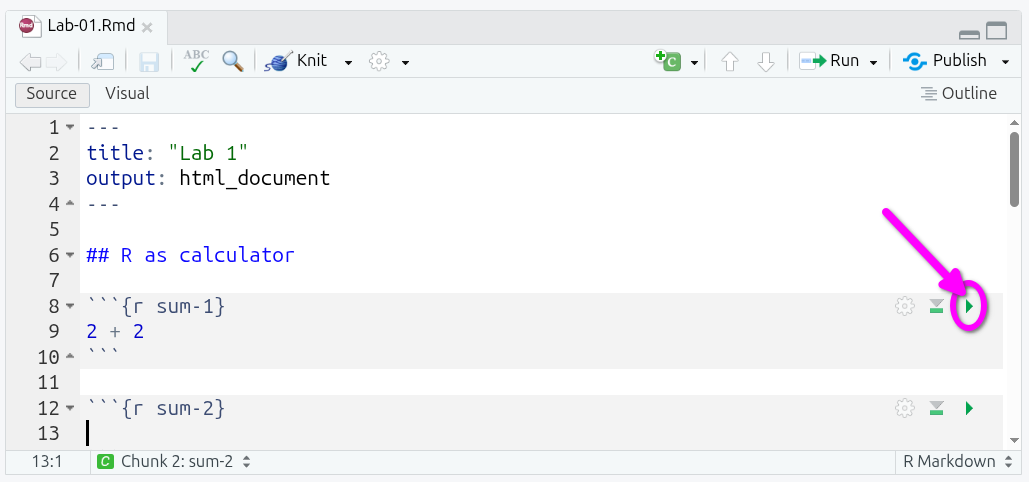
Task: Open the Knit options dropdown arrow
Action: click(x=348, y=62)
